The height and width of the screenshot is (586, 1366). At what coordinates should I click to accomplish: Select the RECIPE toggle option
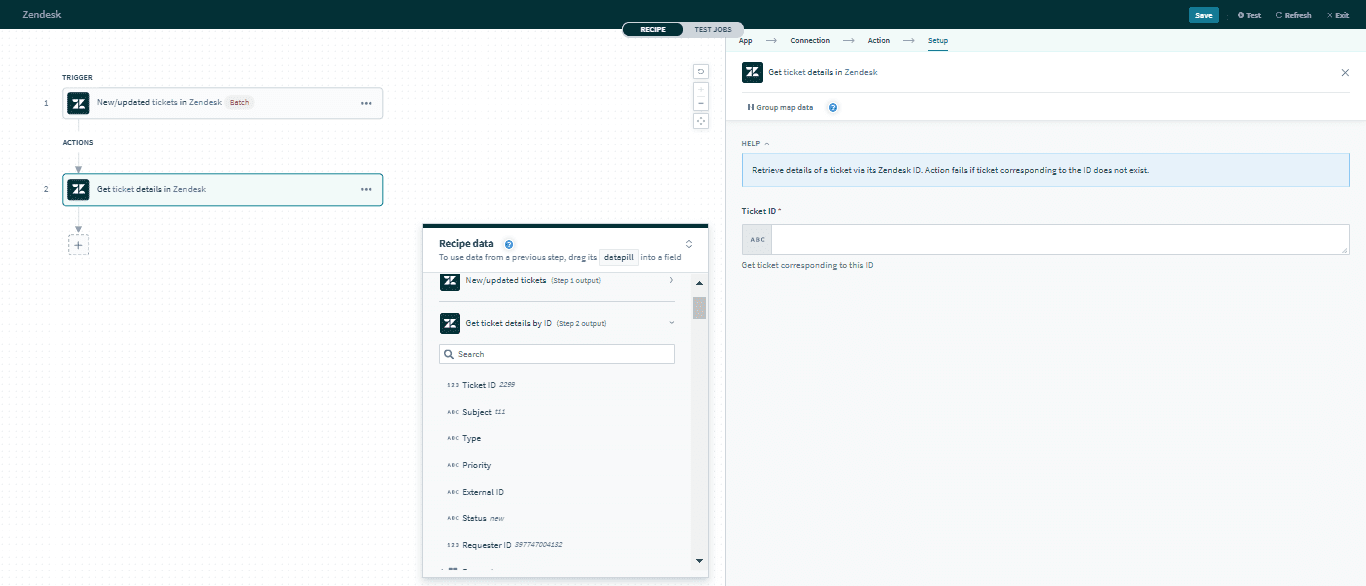click(653, 29)
